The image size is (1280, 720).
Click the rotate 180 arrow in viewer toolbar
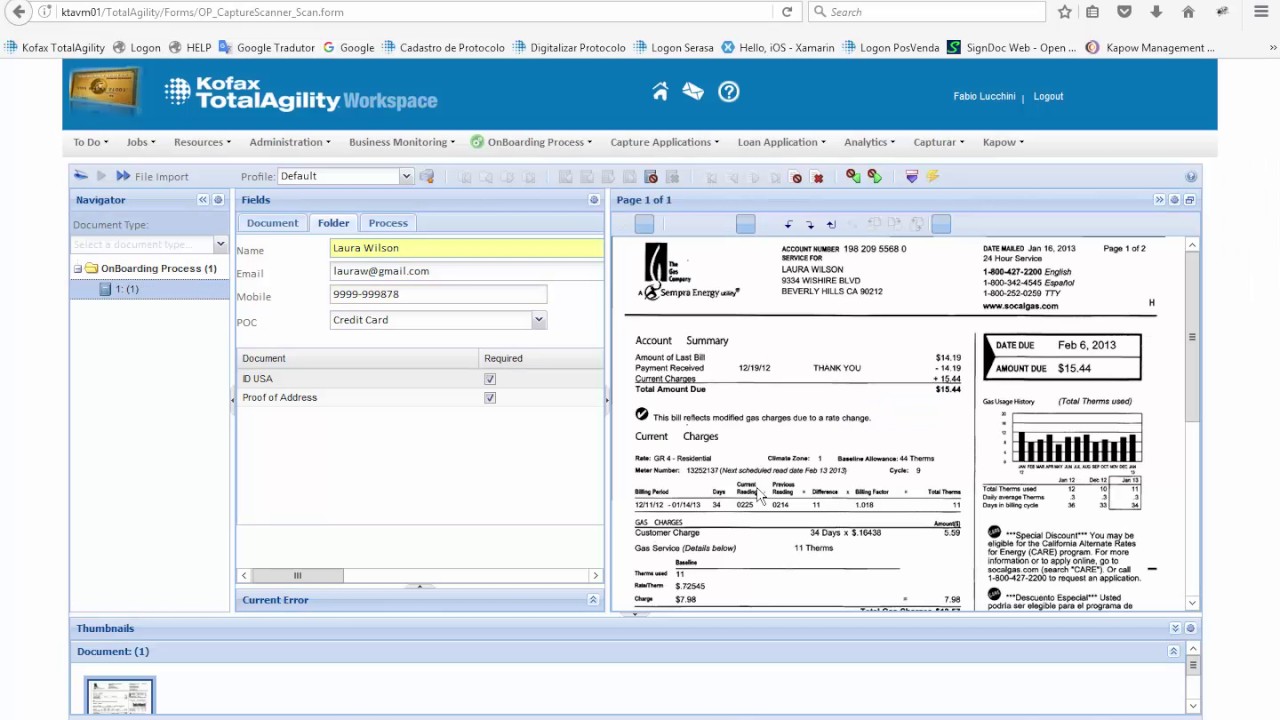point(831,225)
